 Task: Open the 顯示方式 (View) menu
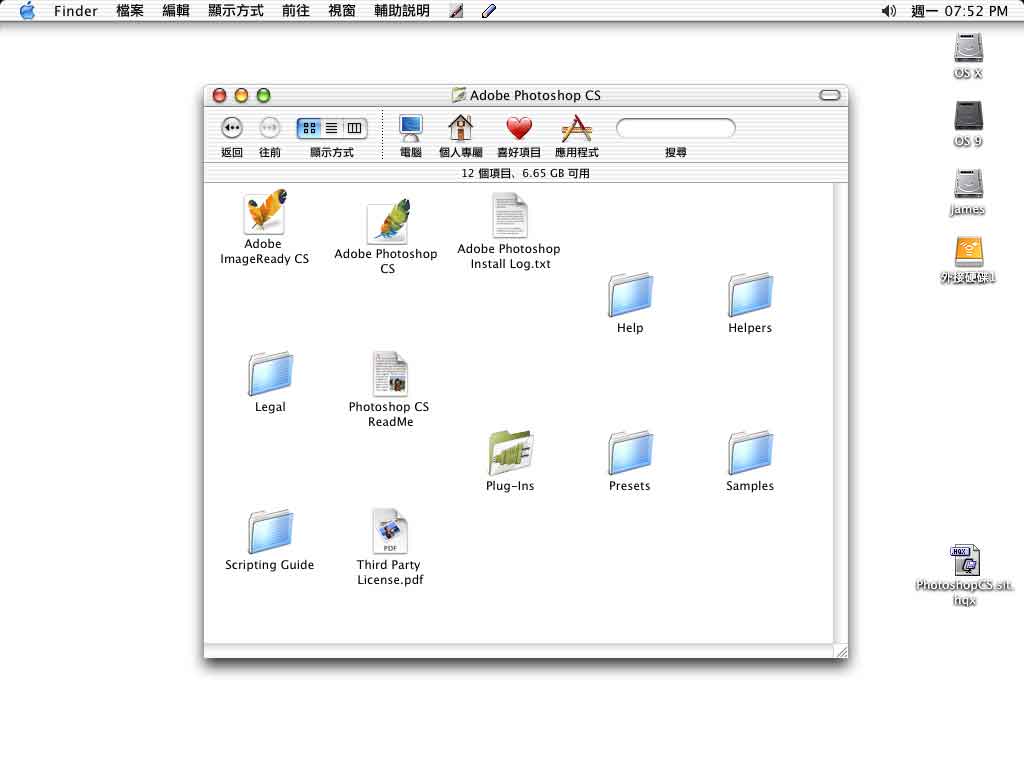236,10
